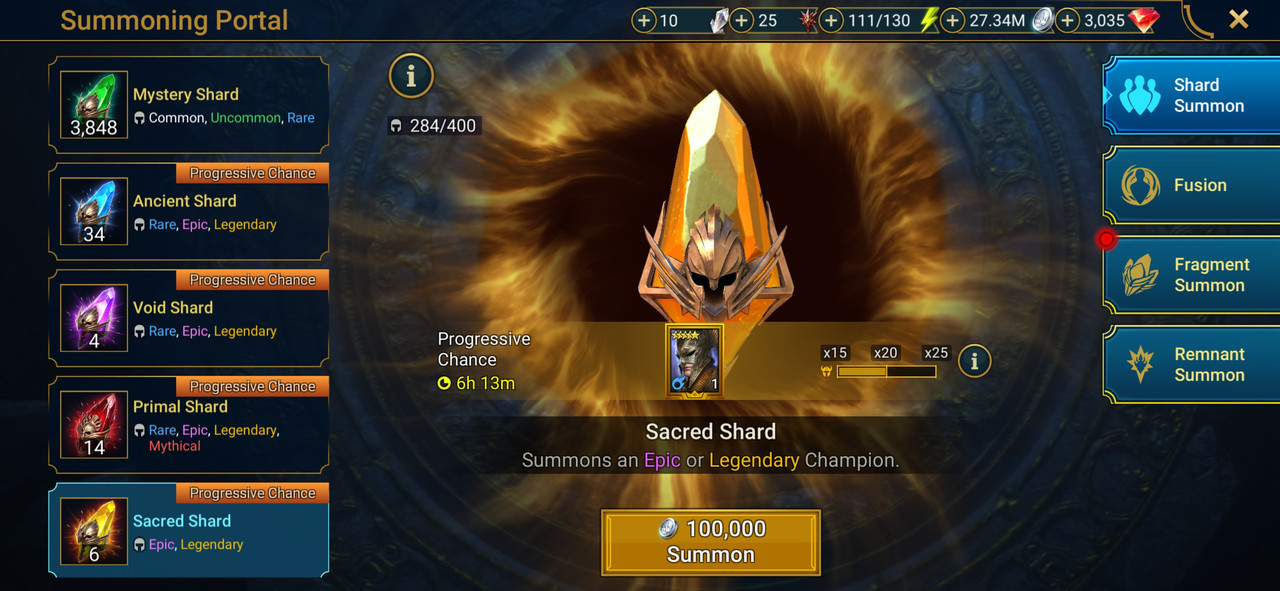Tap the plus icon next to 10

[x=644, y=20]
